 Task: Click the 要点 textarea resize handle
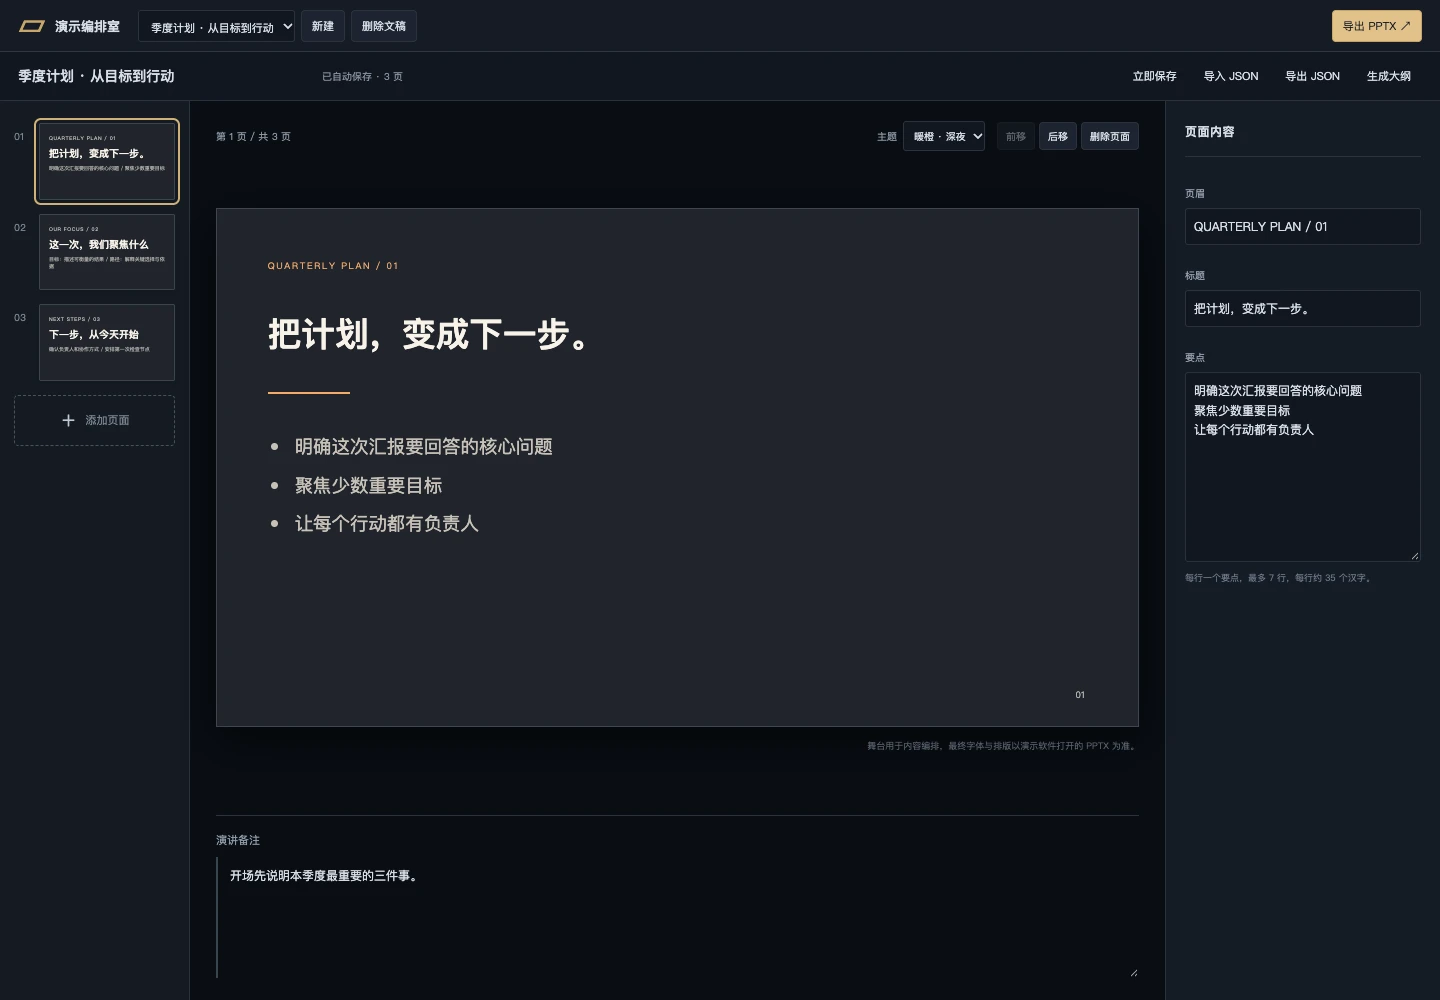click(x=1414, y=555)
